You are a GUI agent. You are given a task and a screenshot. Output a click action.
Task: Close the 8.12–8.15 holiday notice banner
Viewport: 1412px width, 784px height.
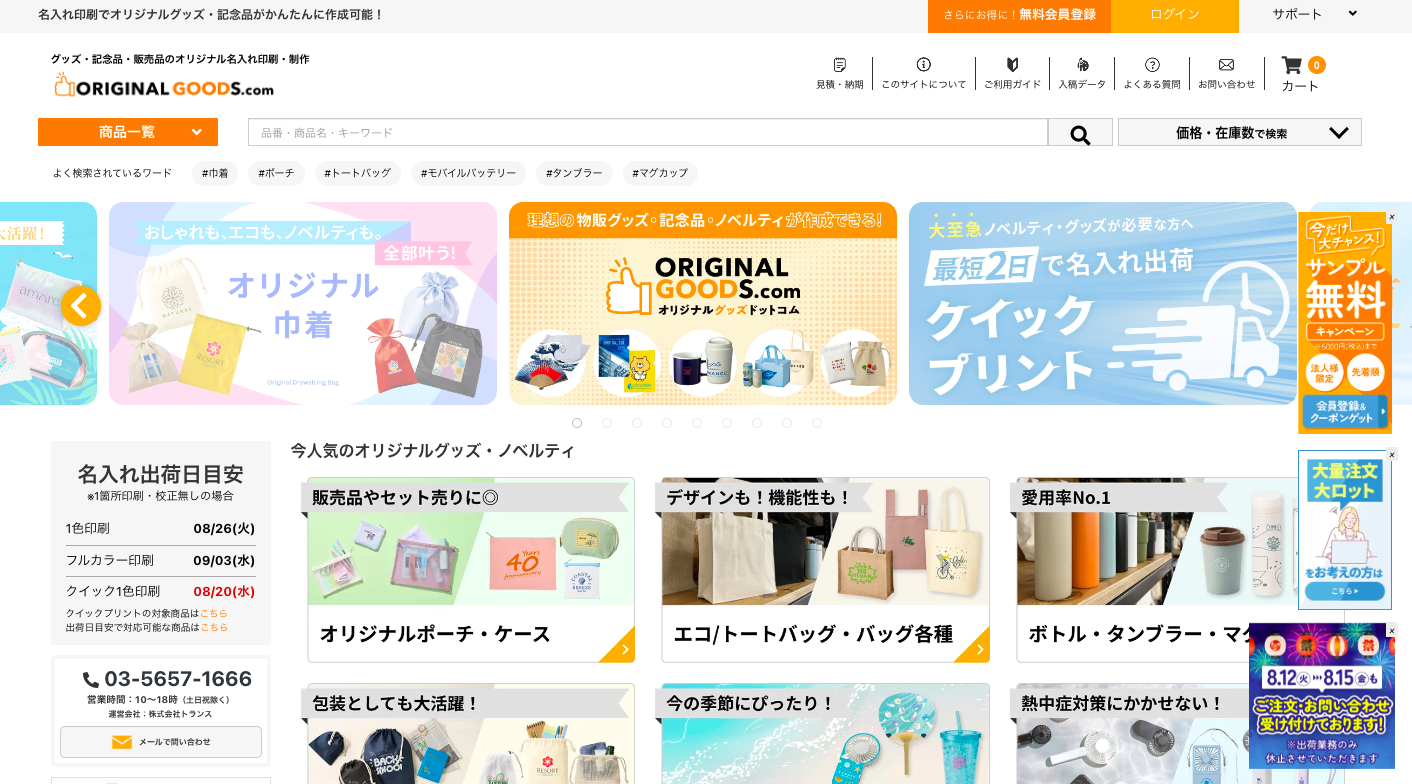coord(1391,630)
